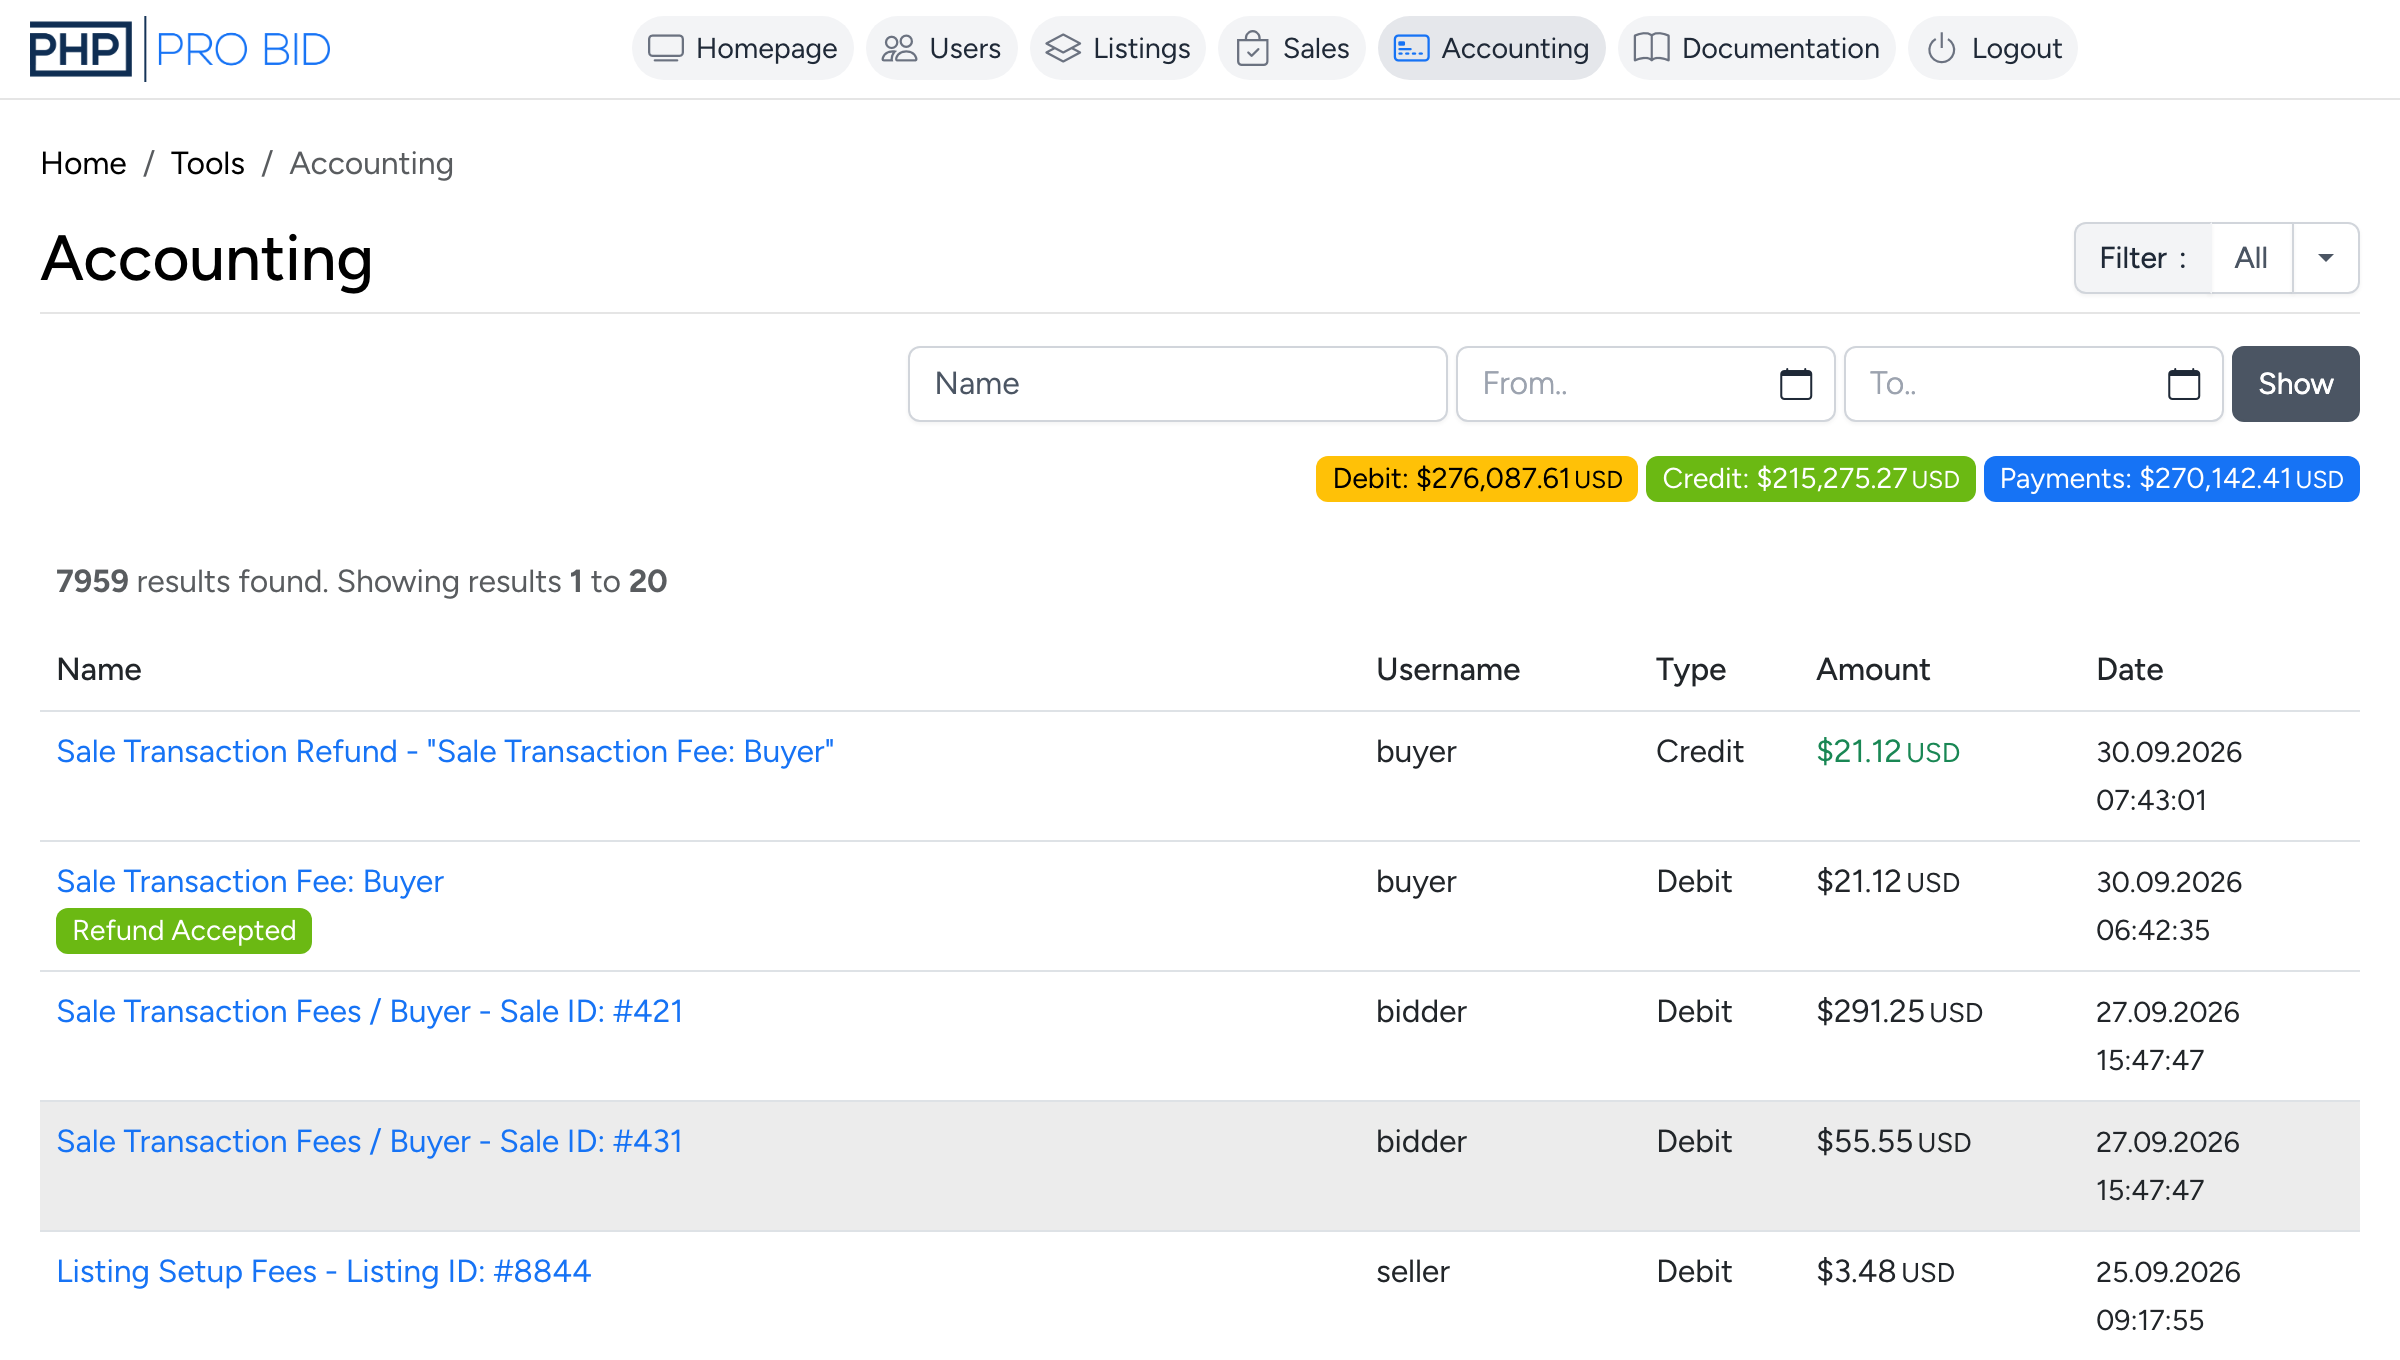The height and width of the screenshot is (1360, 2400).
Task: Click the Listings layers icon
Action: click(x=1063, y=48)
